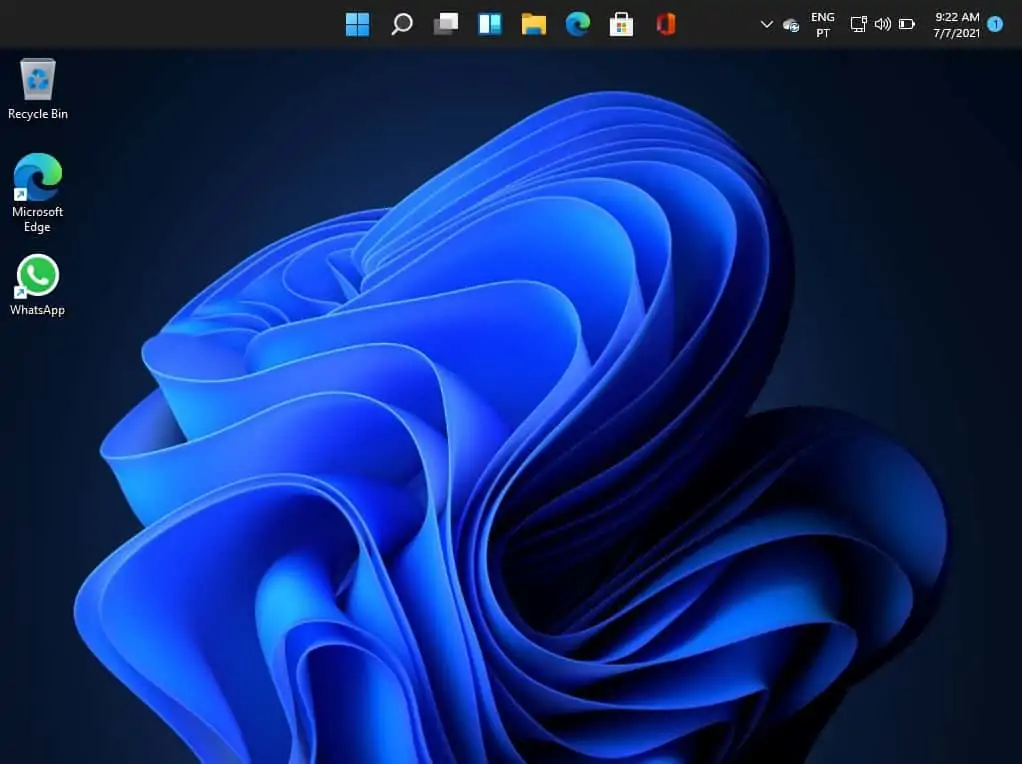Switch the ENG PT input language
The width and height of the screenshot is (1022, 764).
coord(823,25)
